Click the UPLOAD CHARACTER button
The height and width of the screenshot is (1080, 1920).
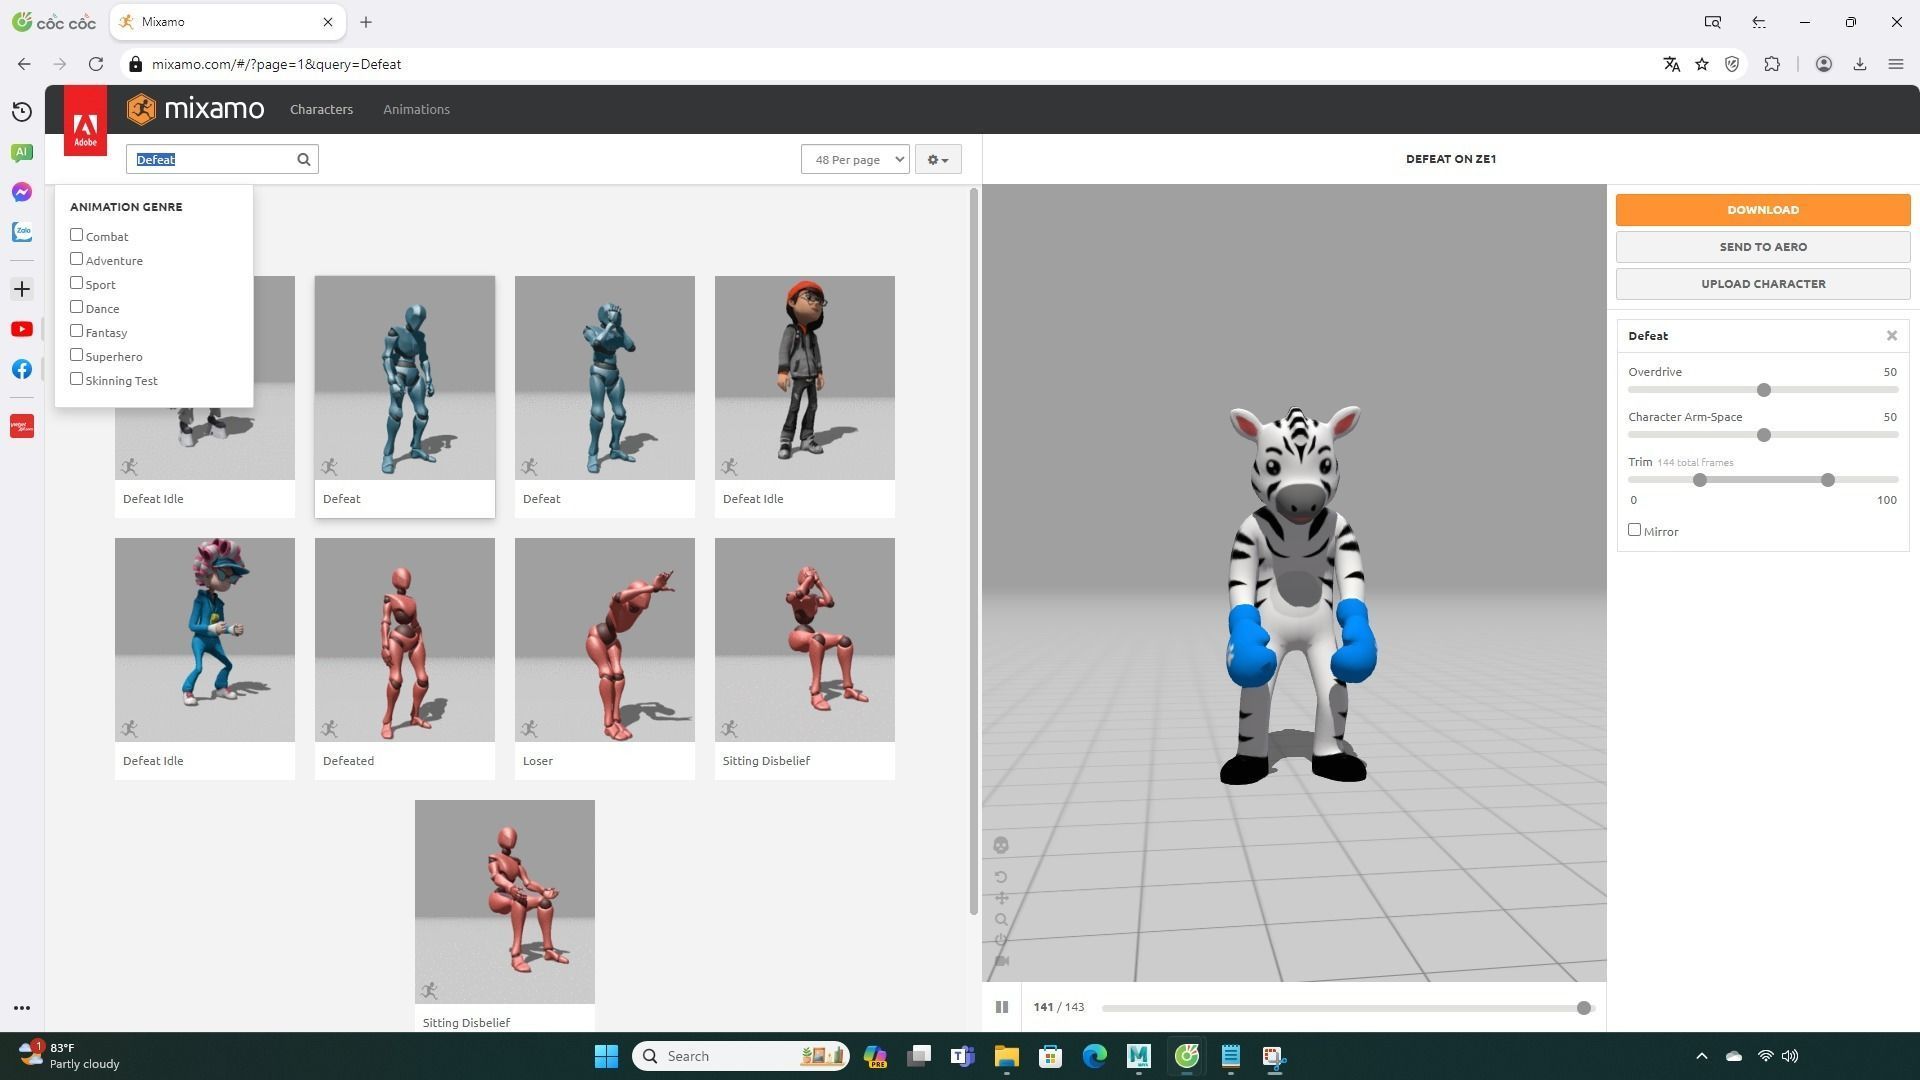pyautogui.click(x=1763, y=284)
